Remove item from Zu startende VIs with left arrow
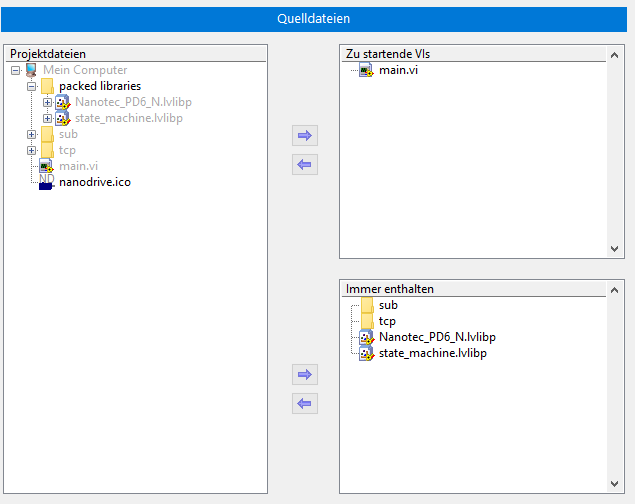 305,164
